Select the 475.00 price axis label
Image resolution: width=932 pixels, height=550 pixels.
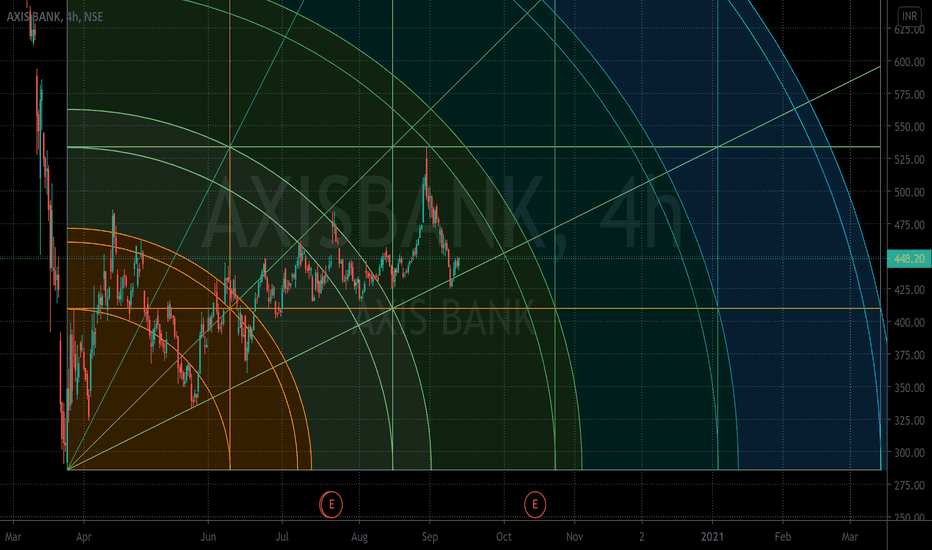(x=909, y=225)
